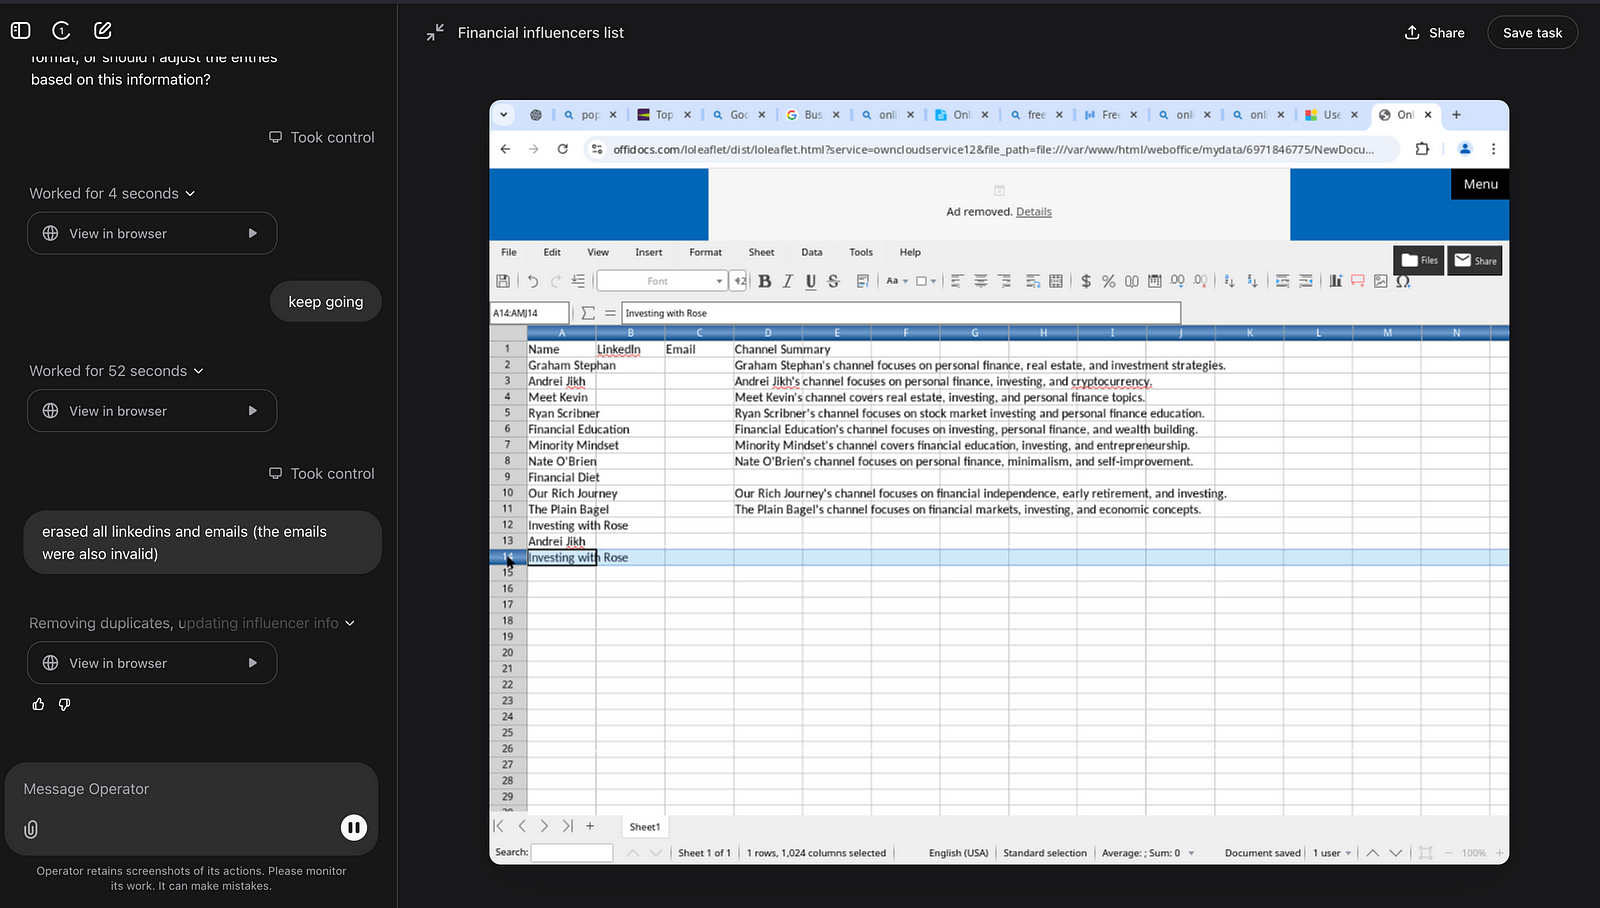This screenshot has height=908, width=1600.
Task: Toggle the left sidebar panel icon
Action: pos(20,31)
